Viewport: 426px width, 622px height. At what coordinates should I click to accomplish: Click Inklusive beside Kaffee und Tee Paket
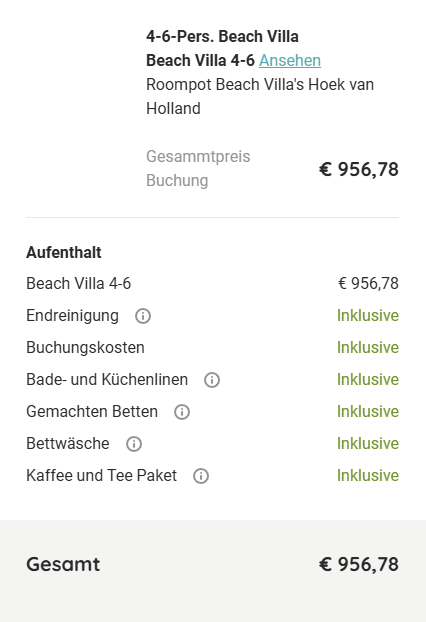[368, 476]
